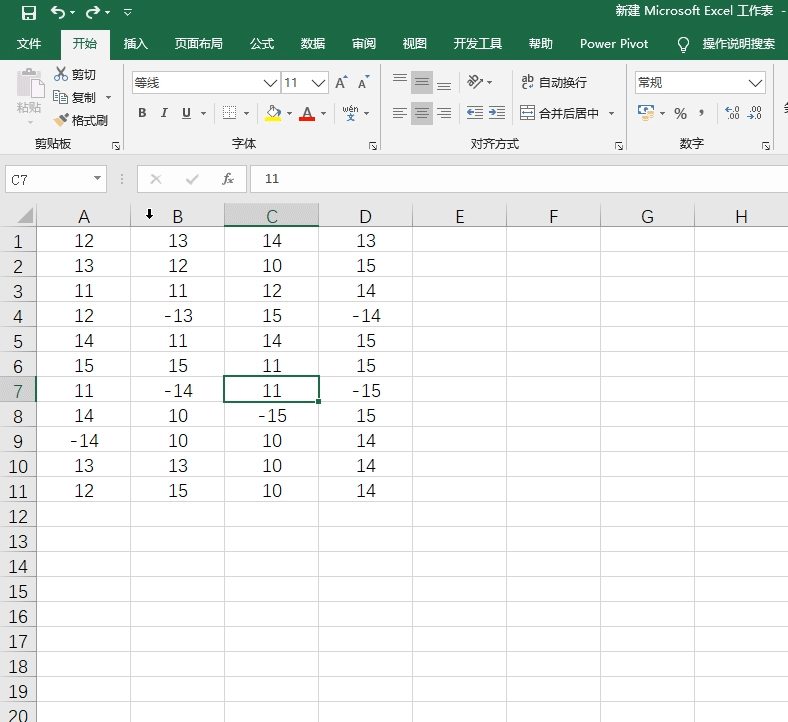This screenshot has height=722, width=788.
Task: Increase decimal places icon
Action: [x=732, y=113]
